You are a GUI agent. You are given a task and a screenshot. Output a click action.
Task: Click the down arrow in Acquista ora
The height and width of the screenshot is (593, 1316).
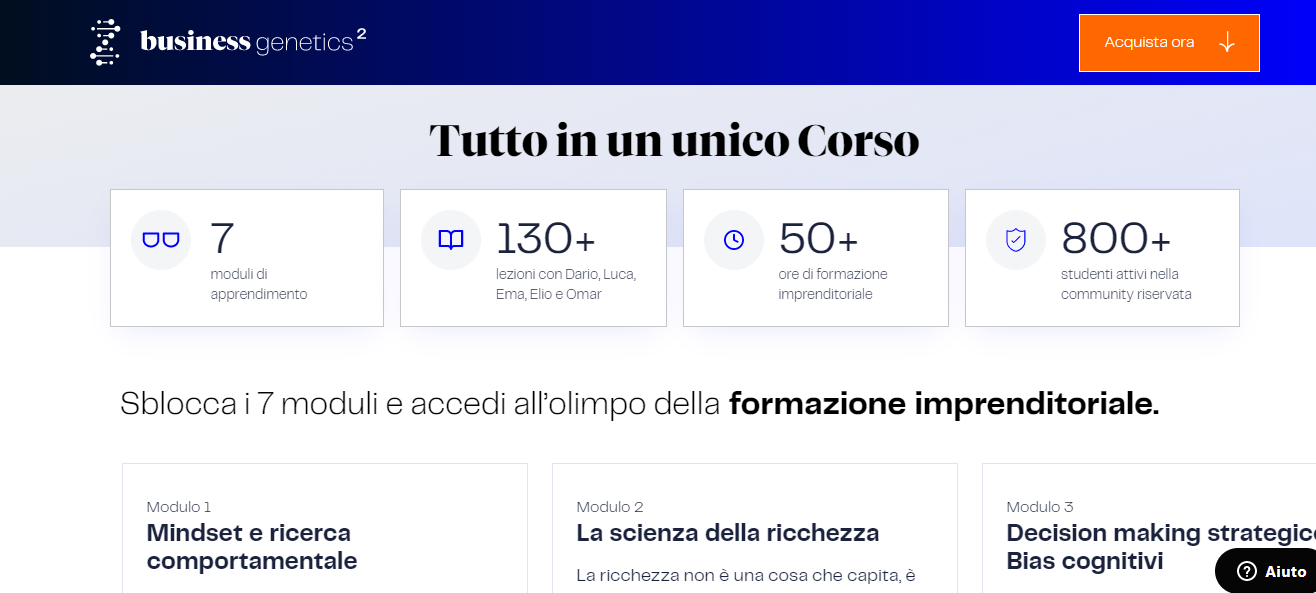(x=1227, y=43)
